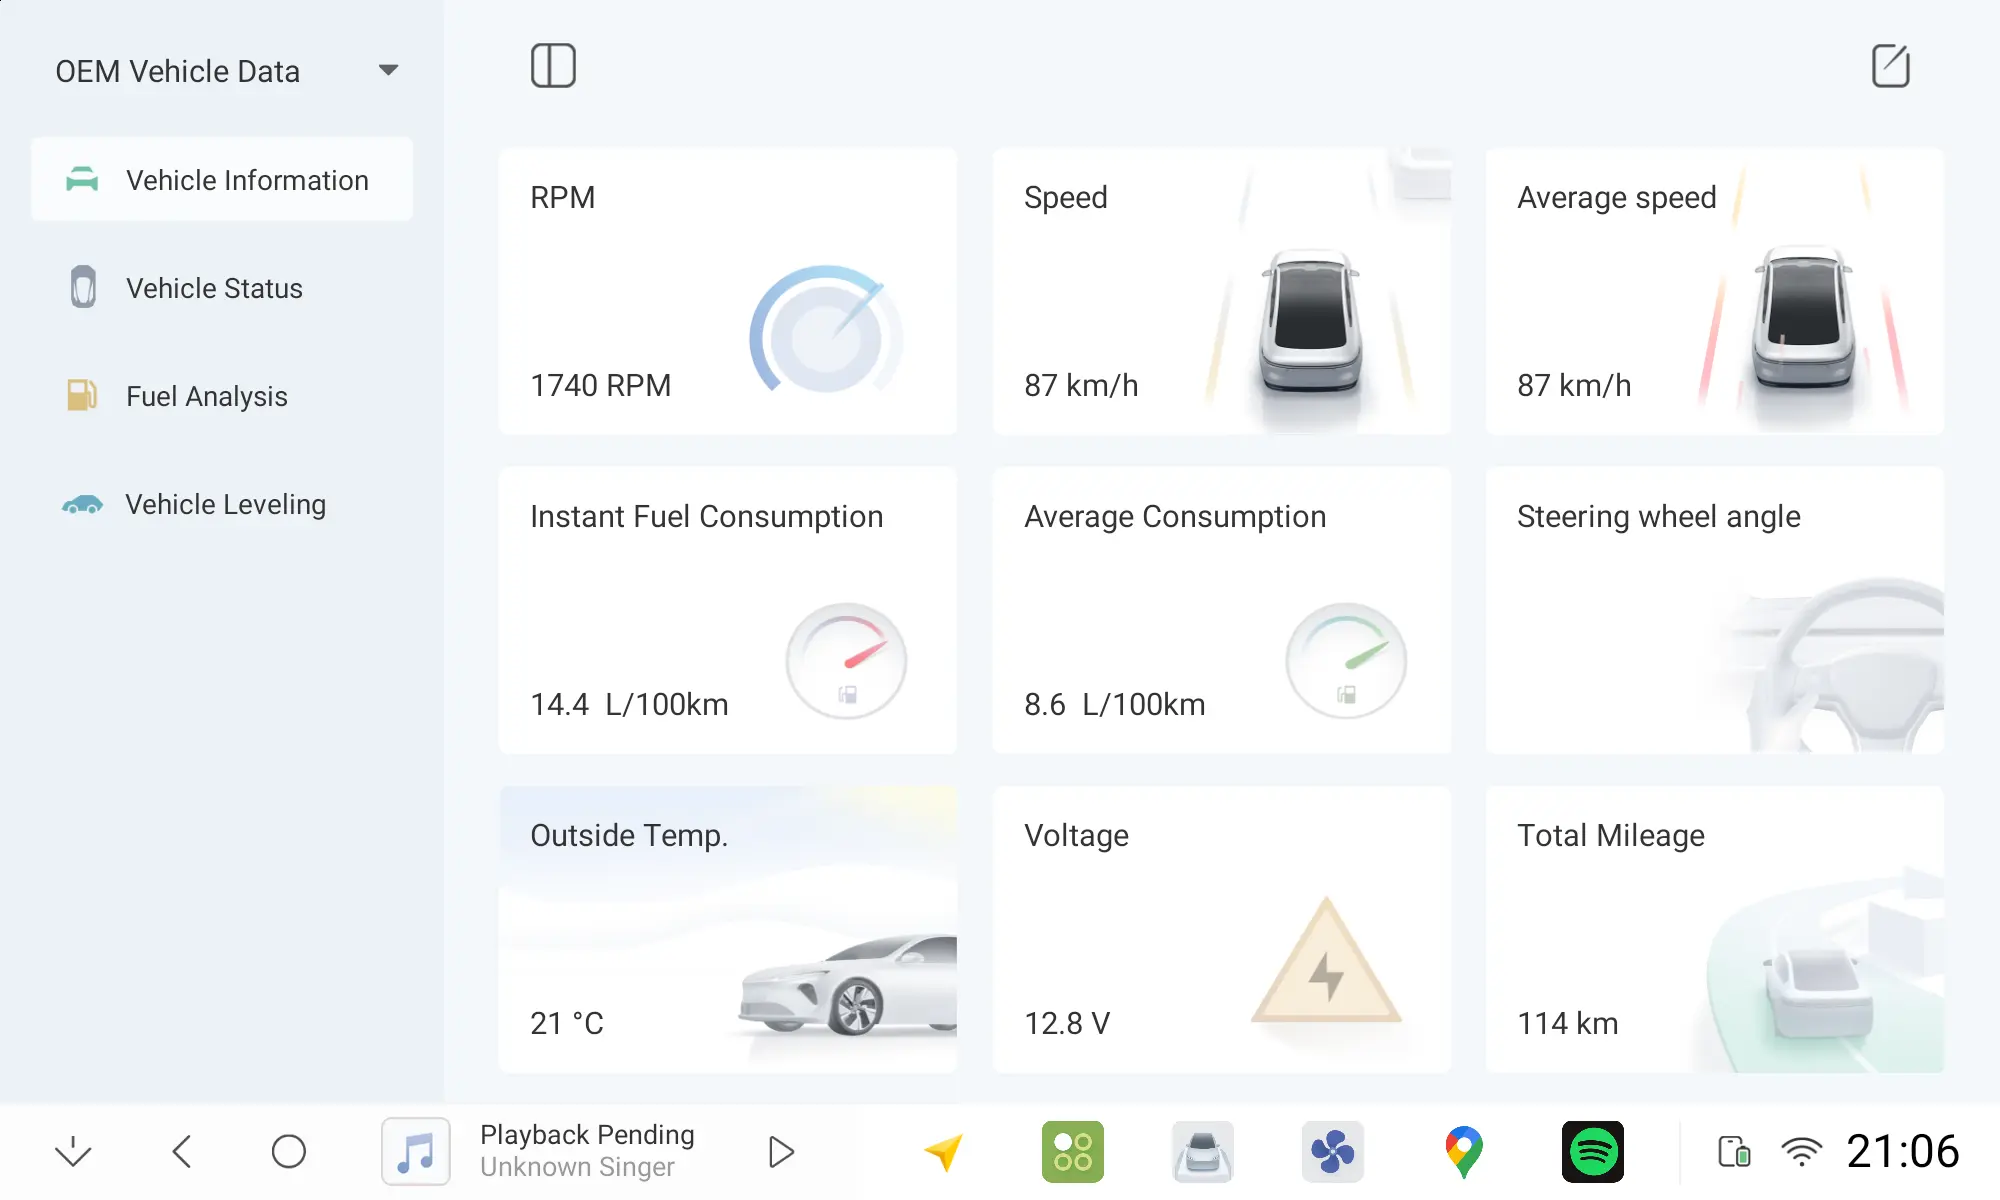
Task: Open the car status app in the dock
Action: (1203, 1151)
